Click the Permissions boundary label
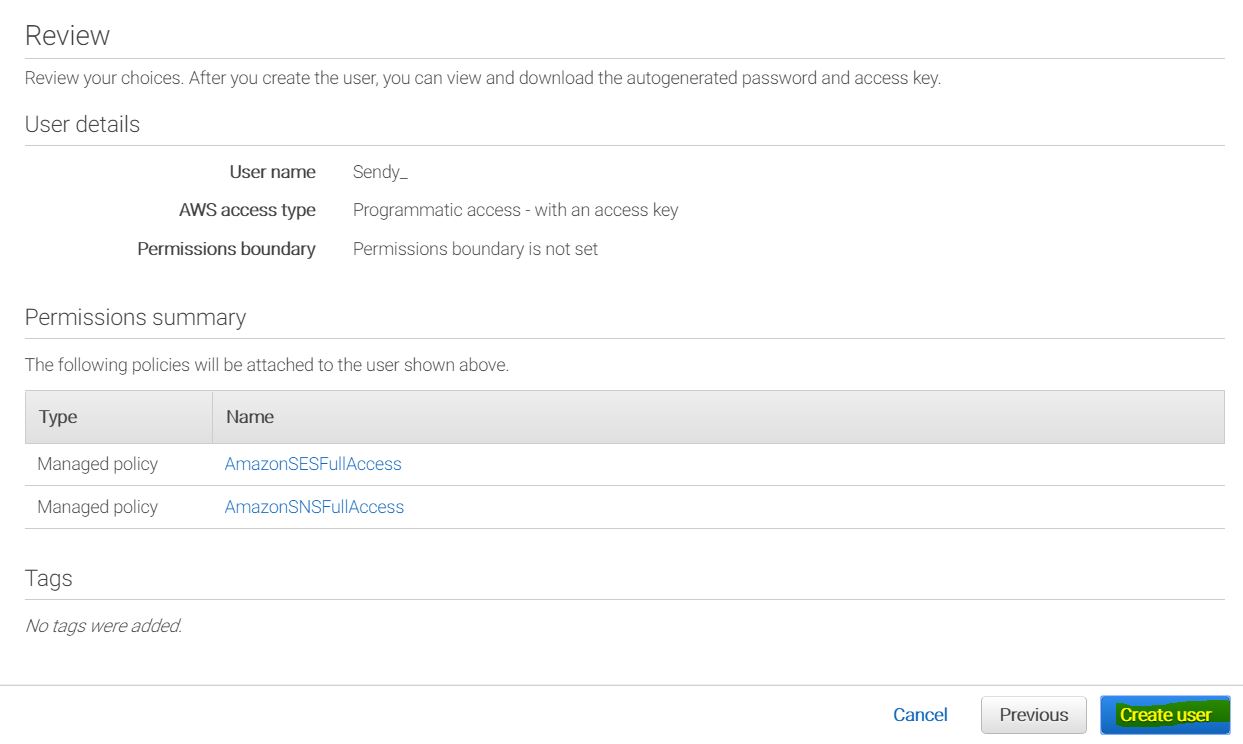This screenshot has width=1243, height=744. [226, 249]
